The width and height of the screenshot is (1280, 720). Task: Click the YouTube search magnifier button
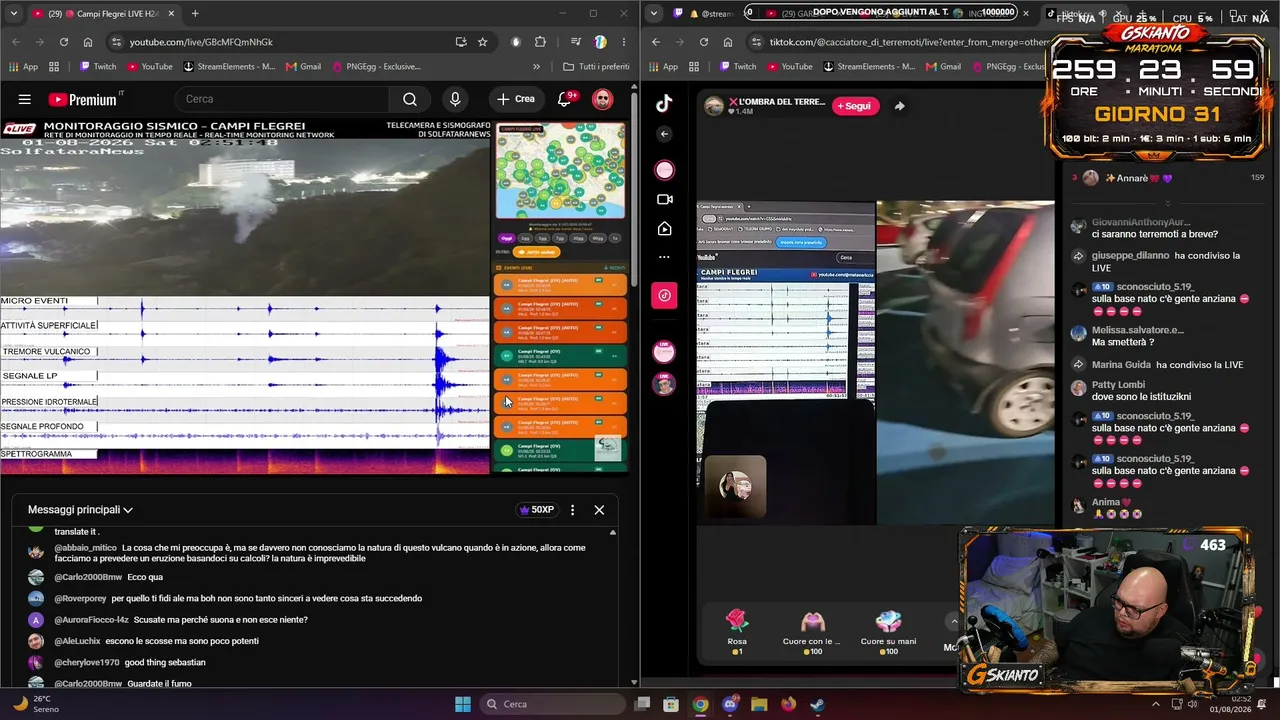coord(410,99)
